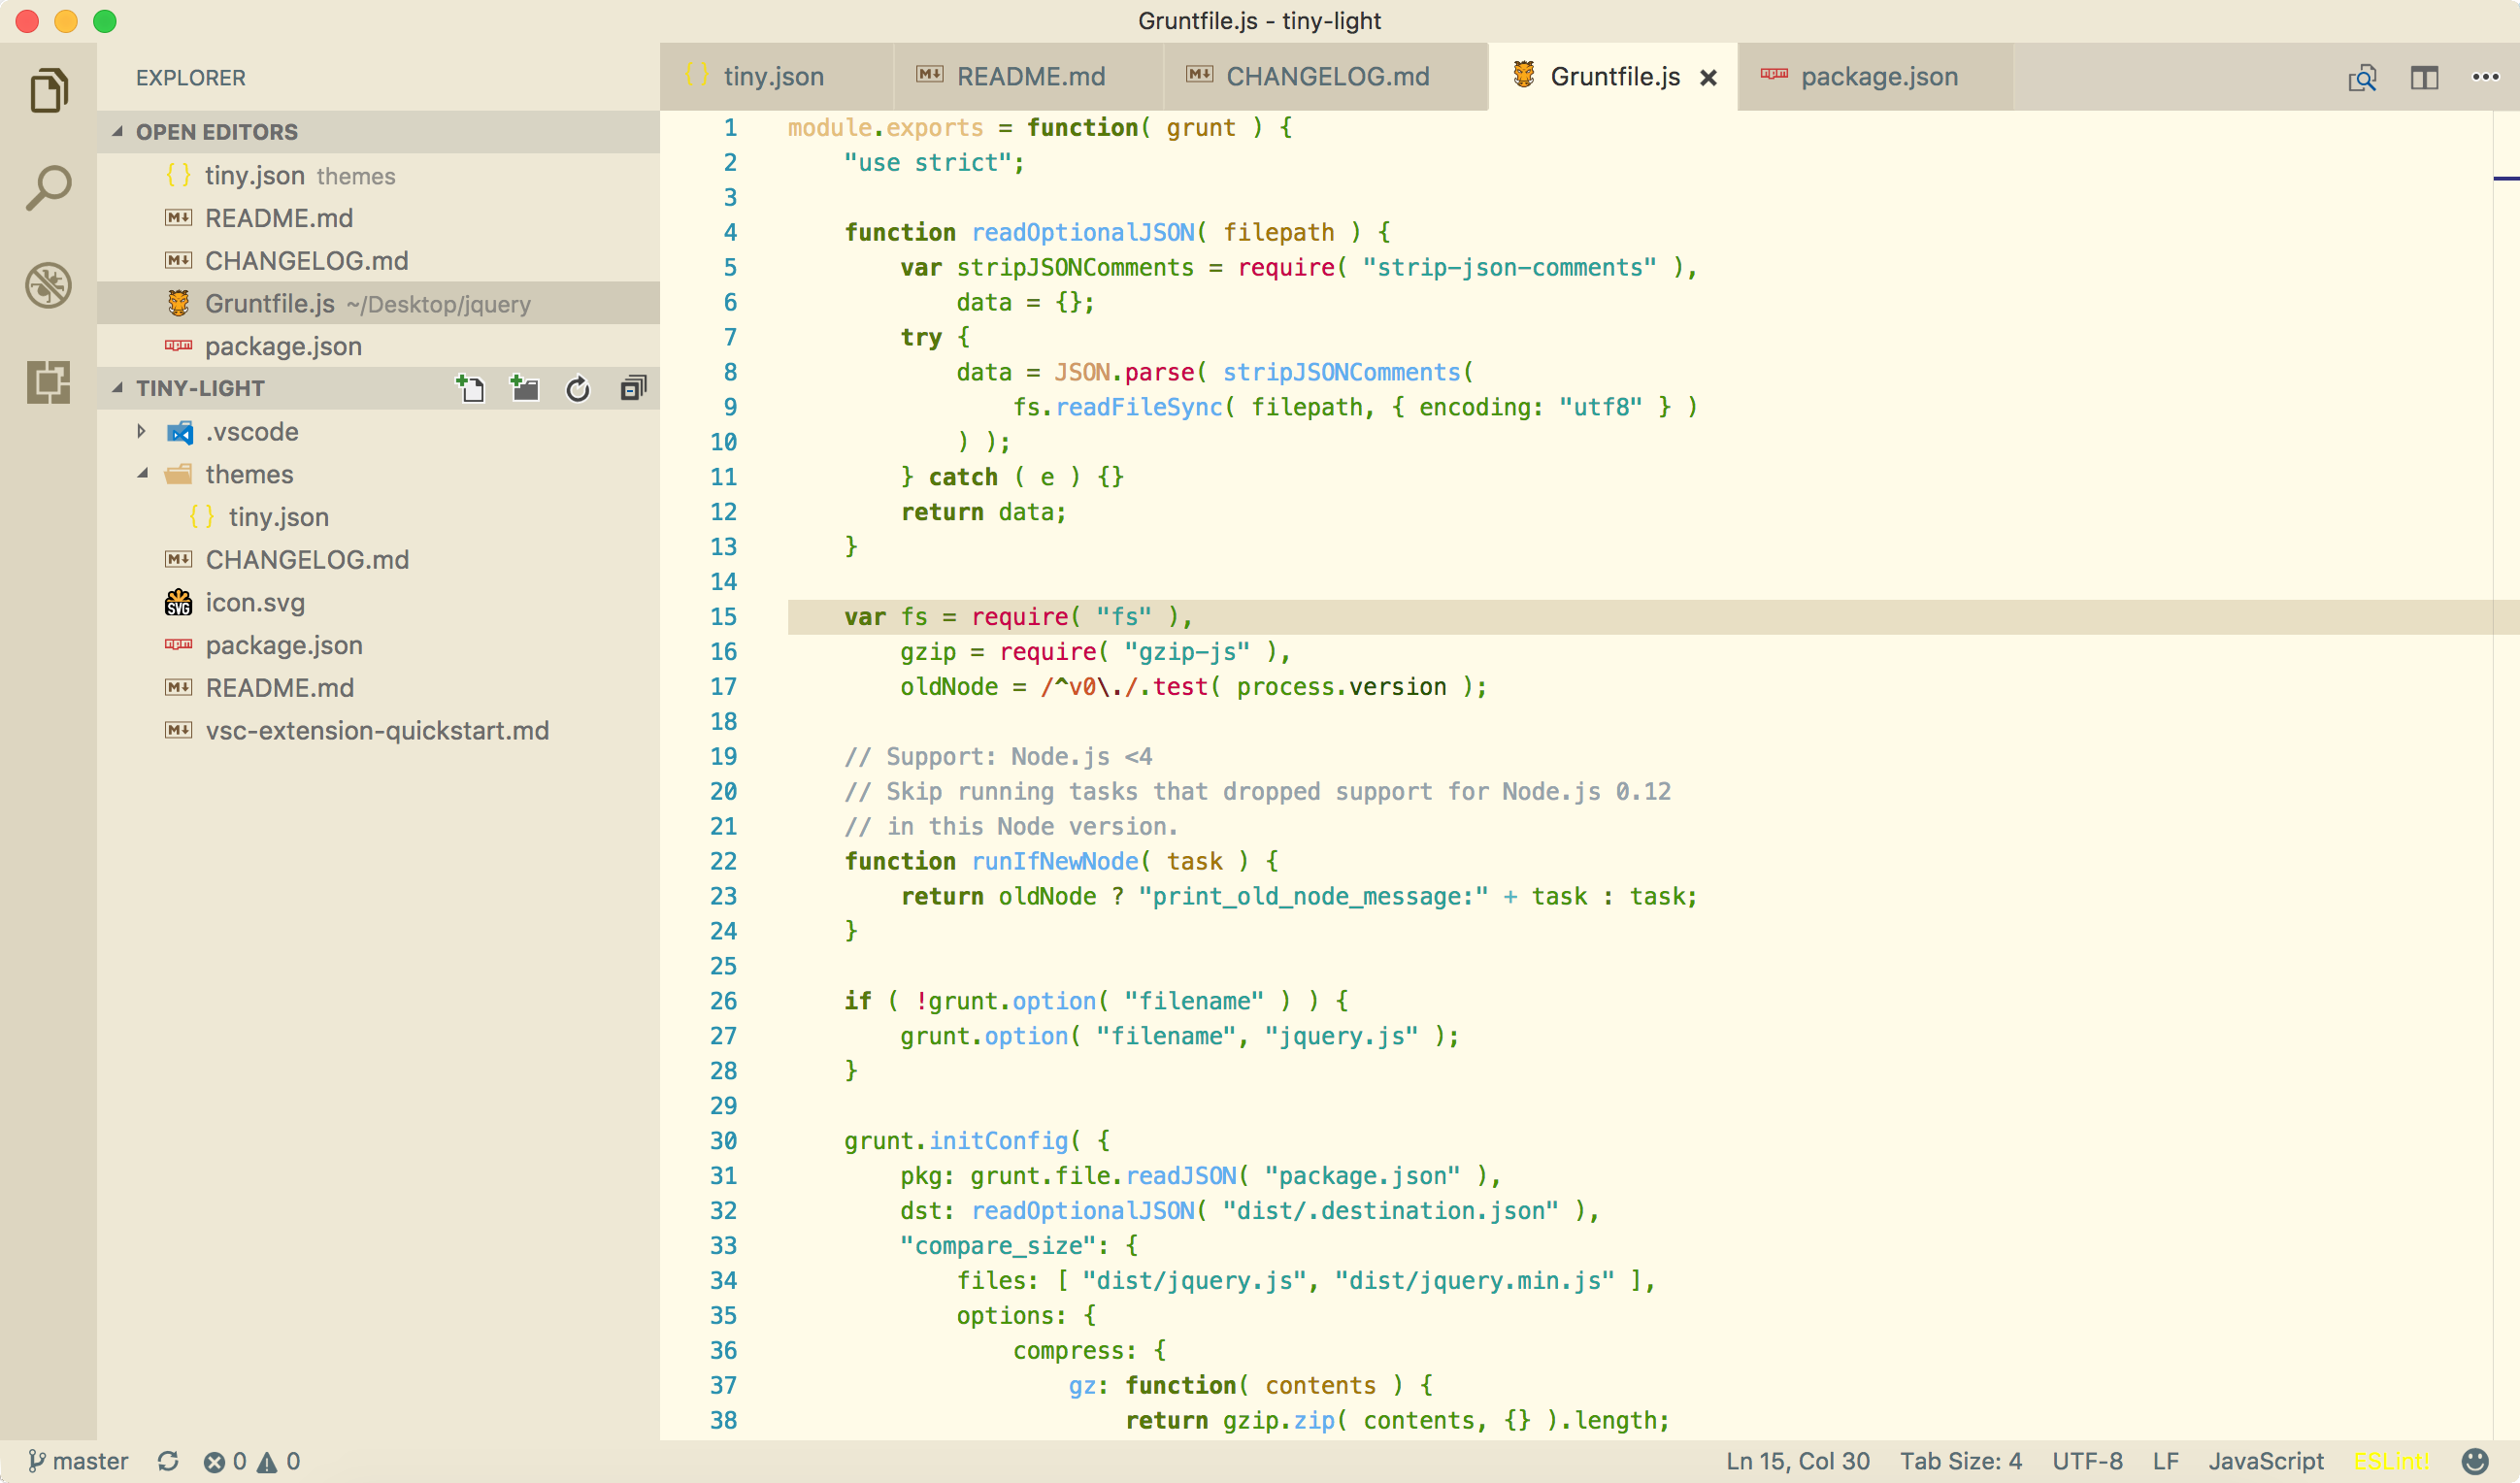
Task: Select the Gruntfile.js tab
Action: pos(1612,77)
